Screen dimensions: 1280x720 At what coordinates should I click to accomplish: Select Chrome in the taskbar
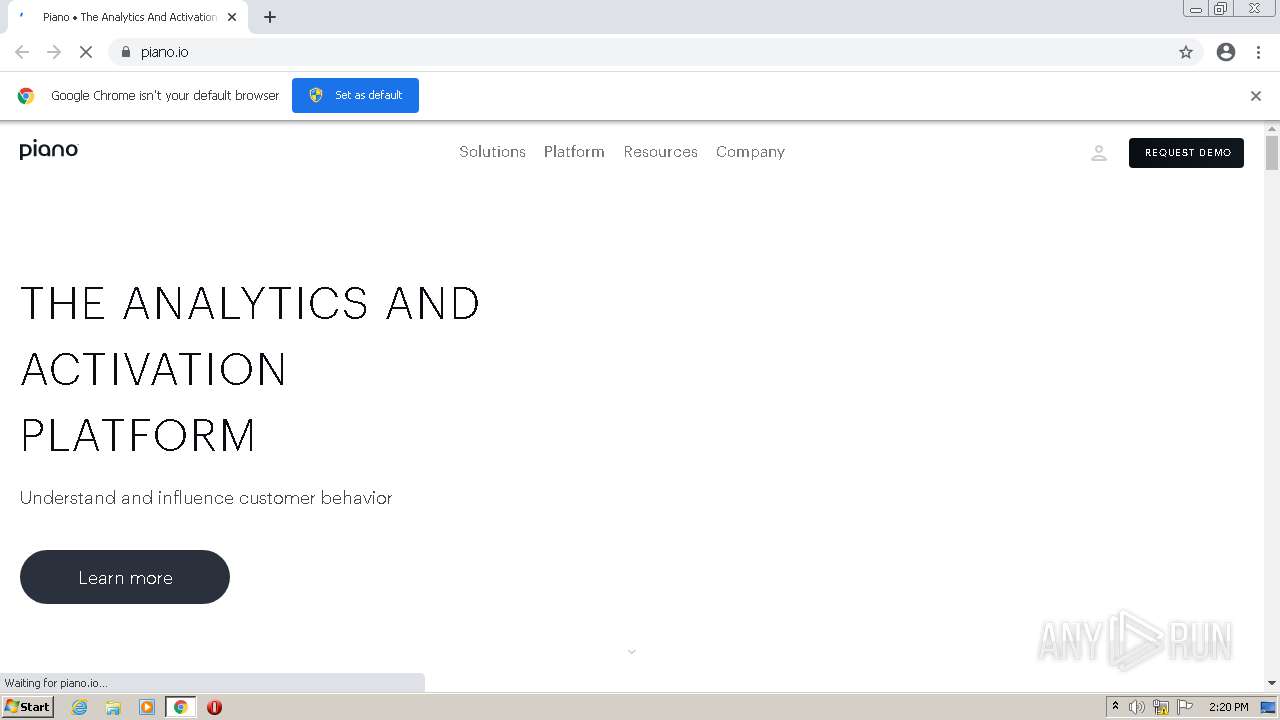point(180,707)
